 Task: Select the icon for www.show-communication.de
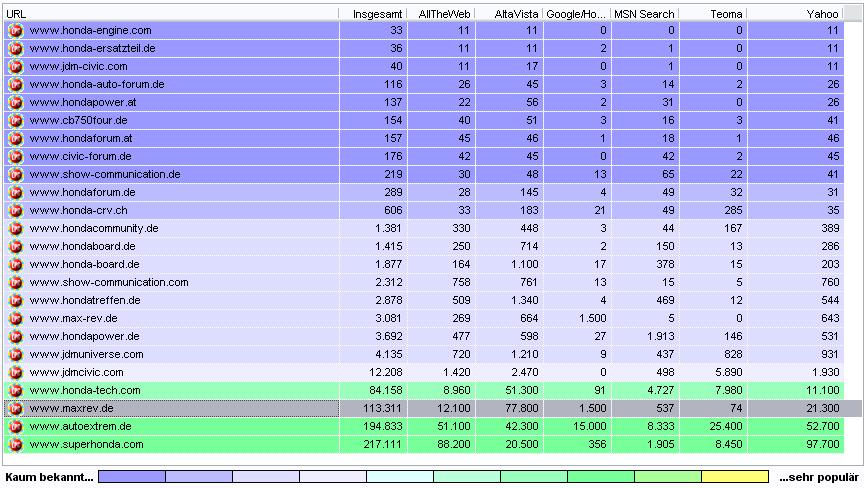(x=15, y=175)
